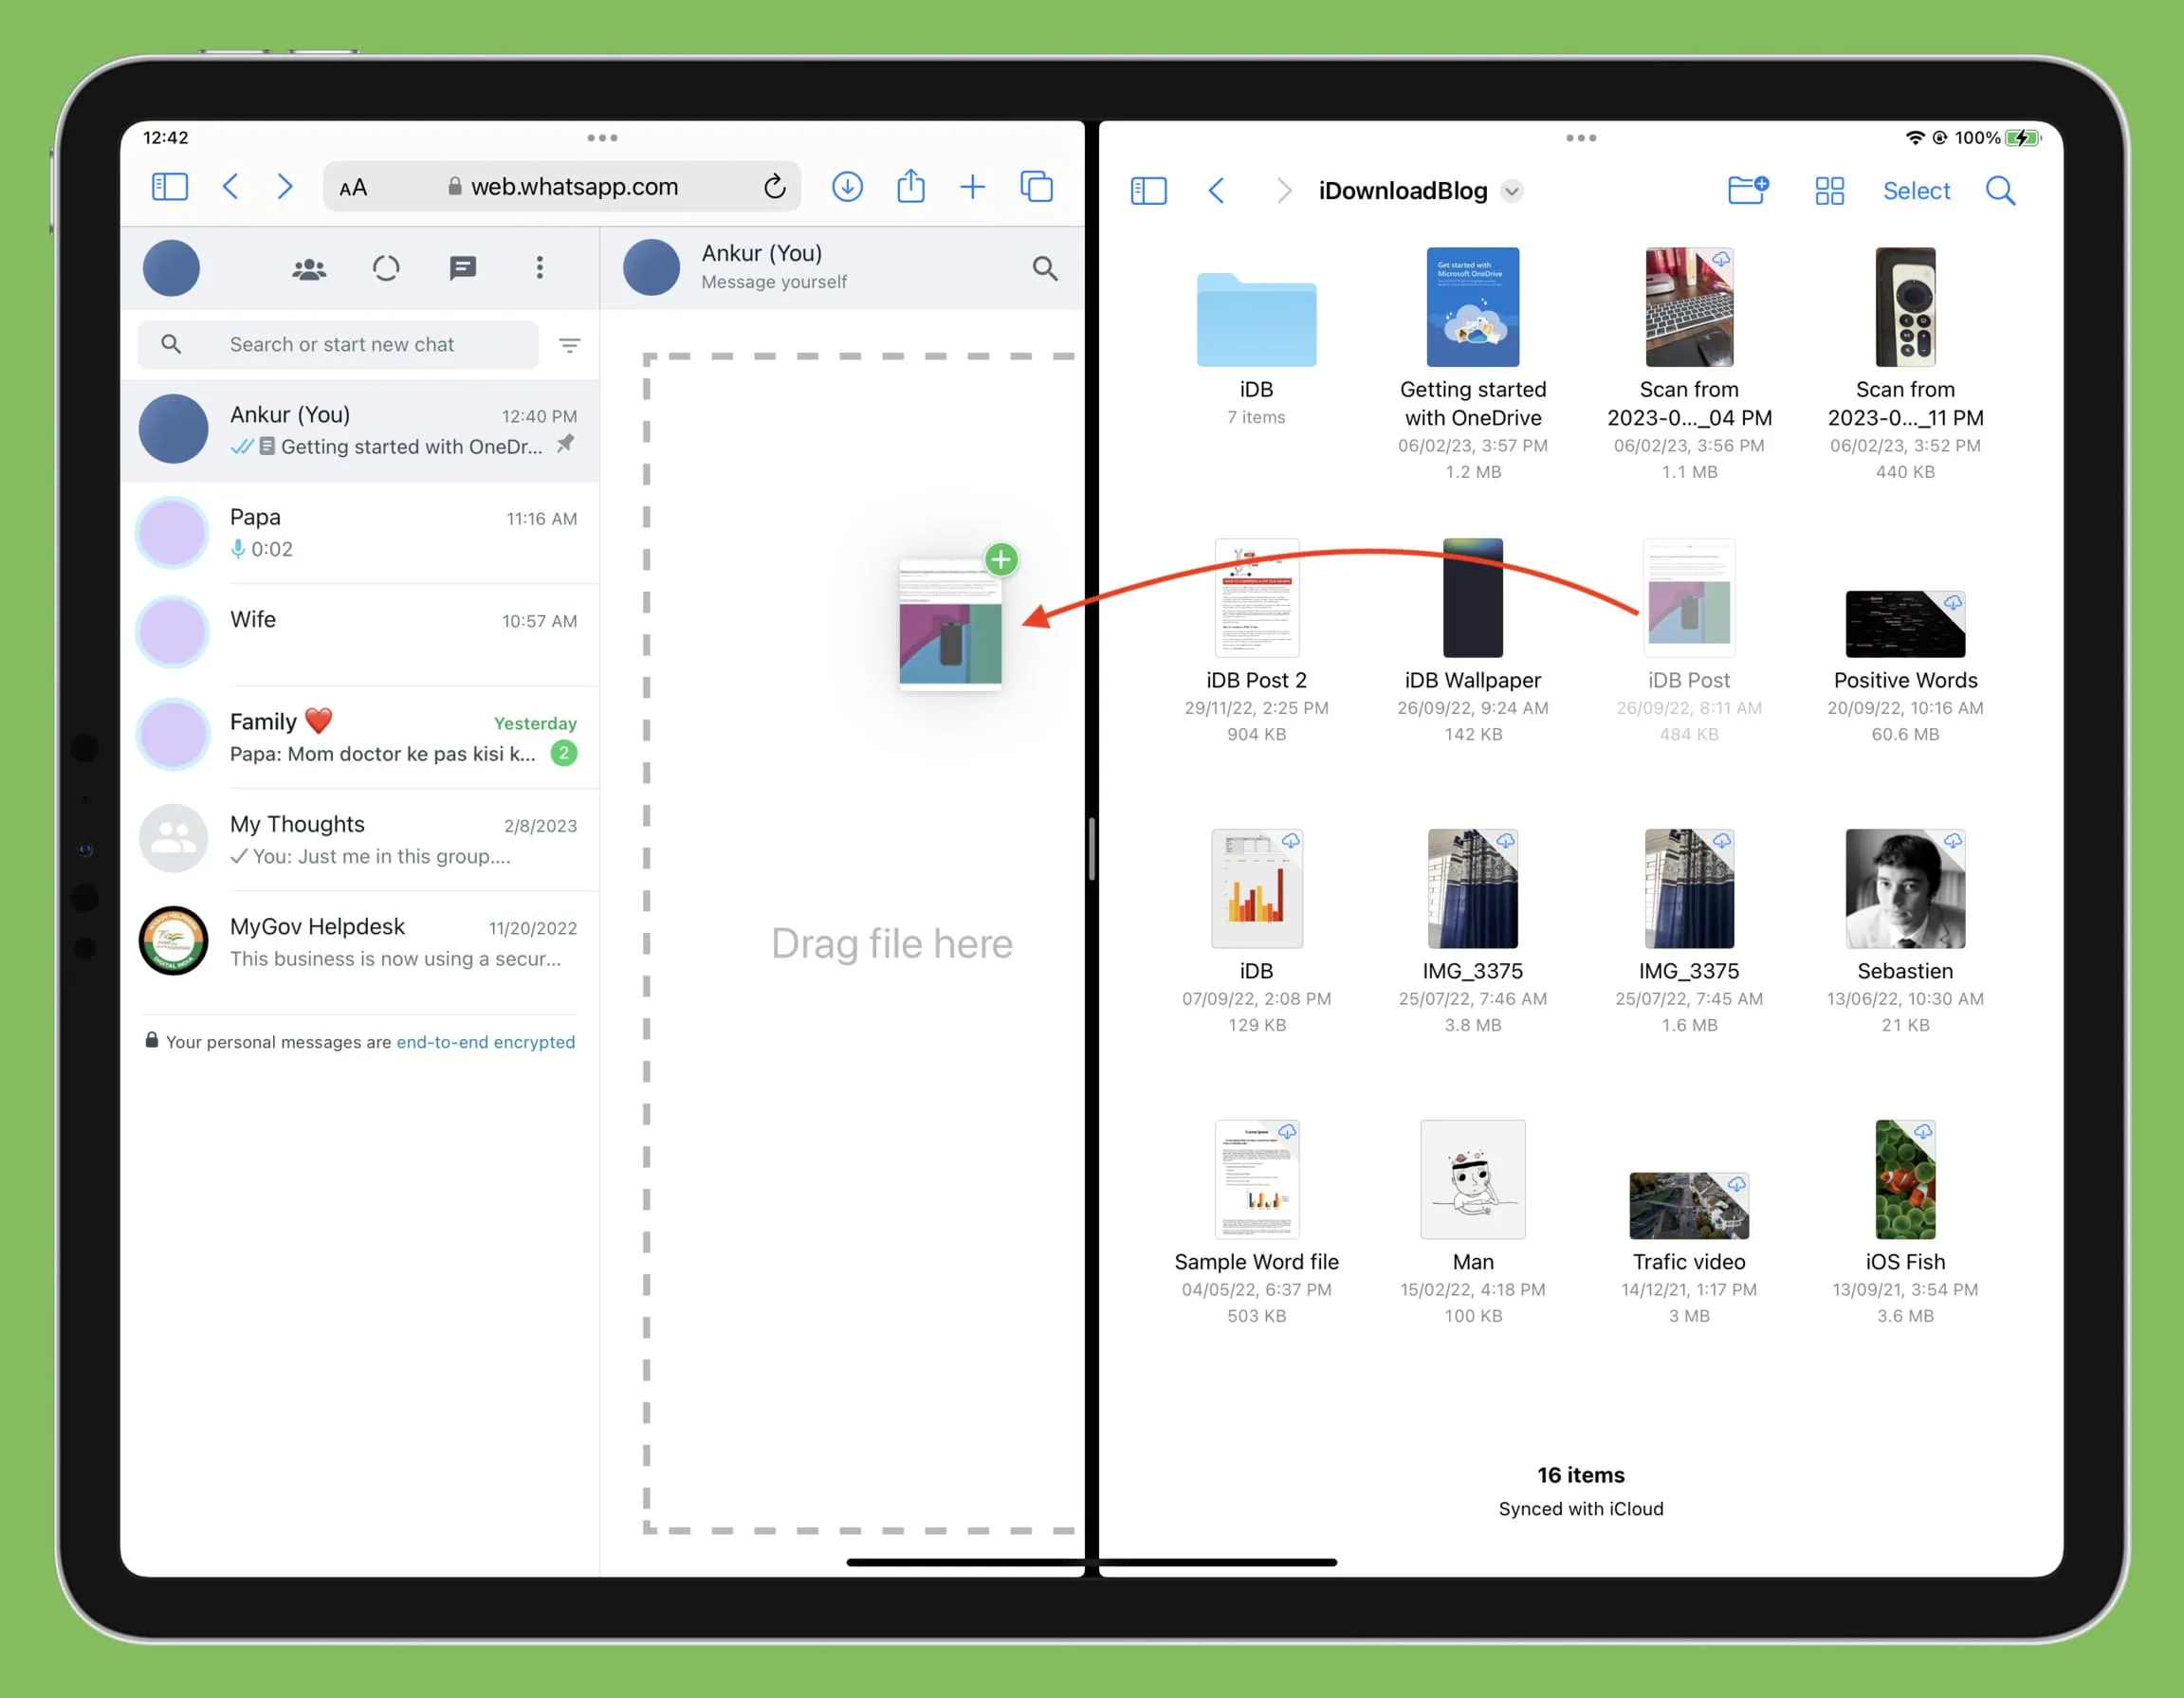Start a new WhatsApp chat

(462, 268)
